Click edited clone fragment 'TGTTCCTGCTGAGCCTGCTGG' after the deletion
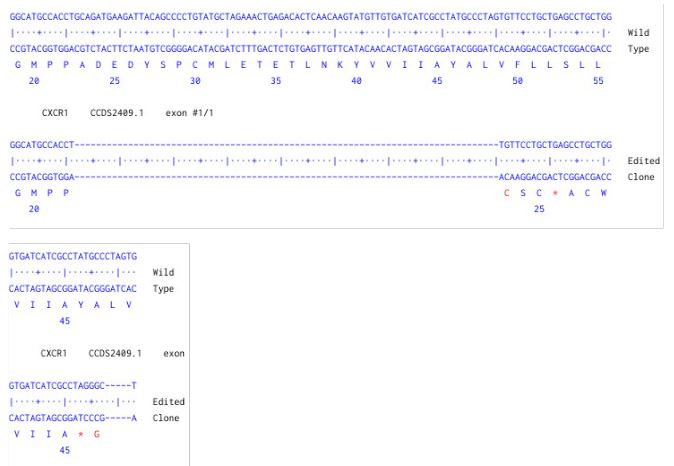Viewport: 674px width, 466px height. point(555,145)
